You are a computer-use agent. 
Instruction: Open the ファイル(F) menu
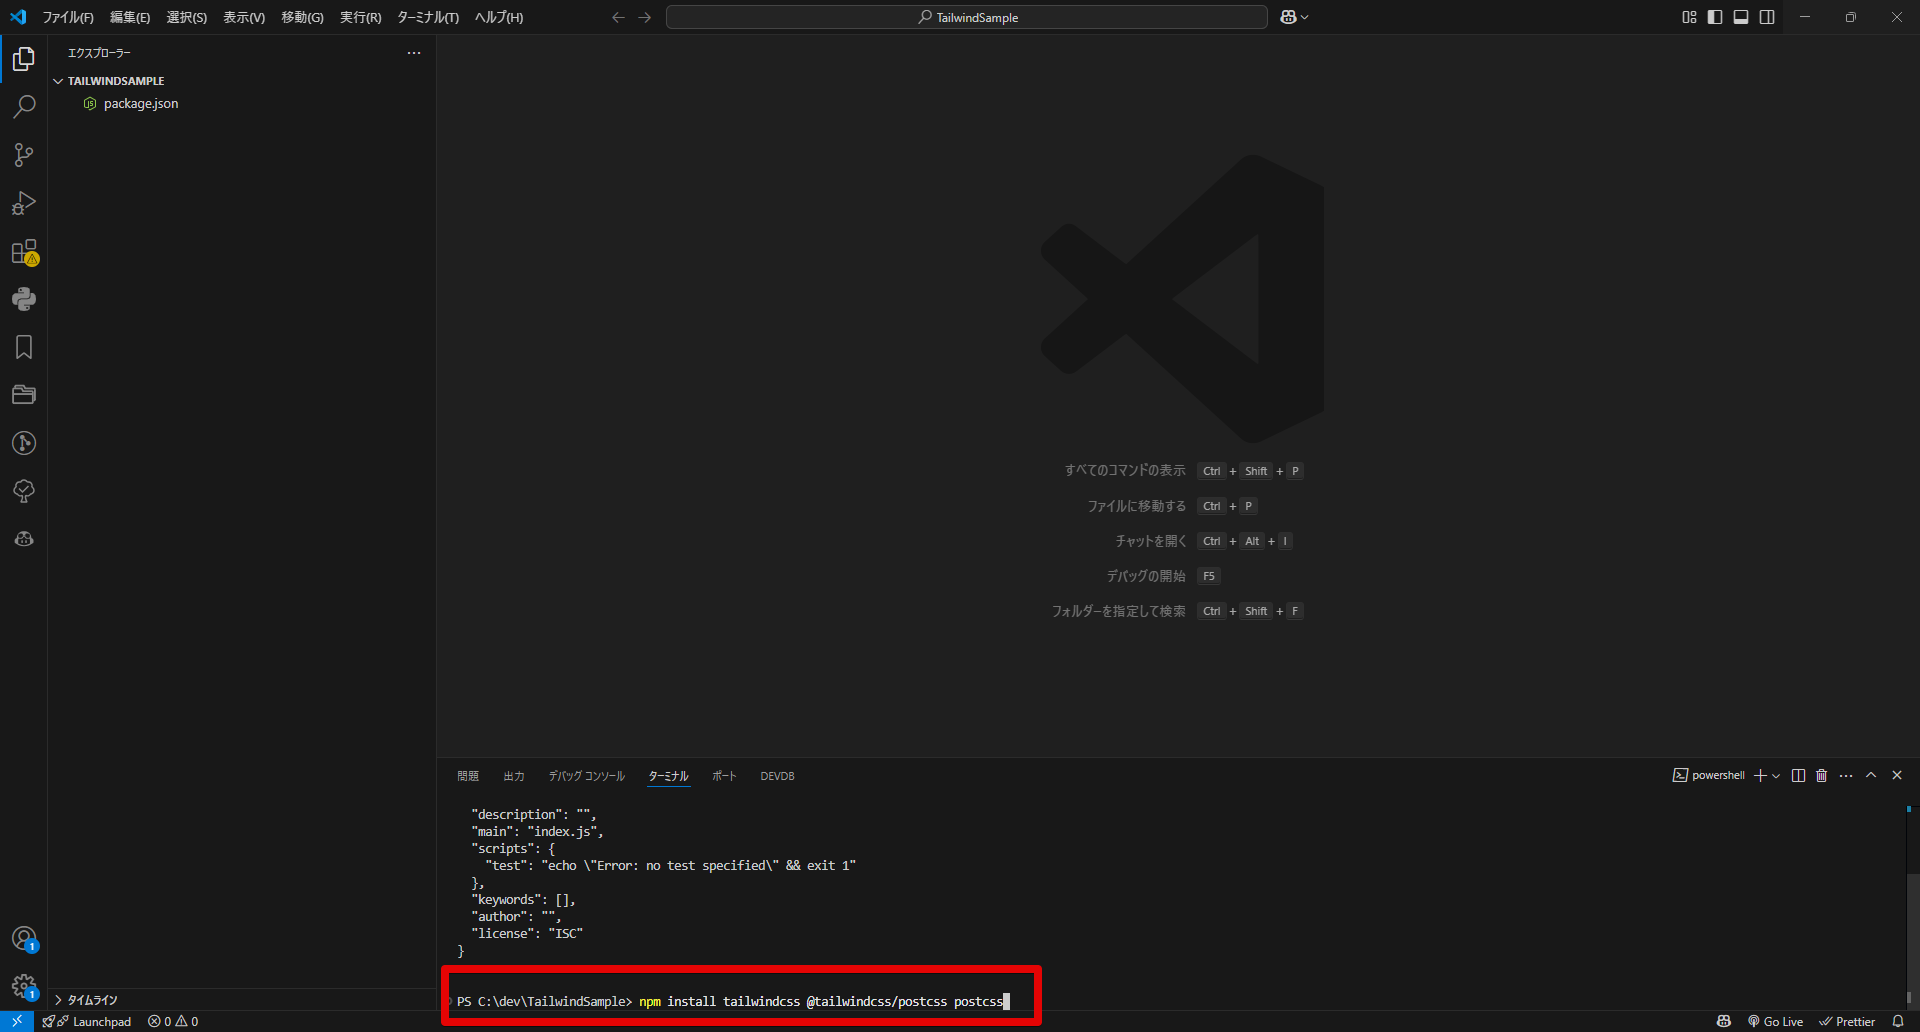click(x=68, y=17)
